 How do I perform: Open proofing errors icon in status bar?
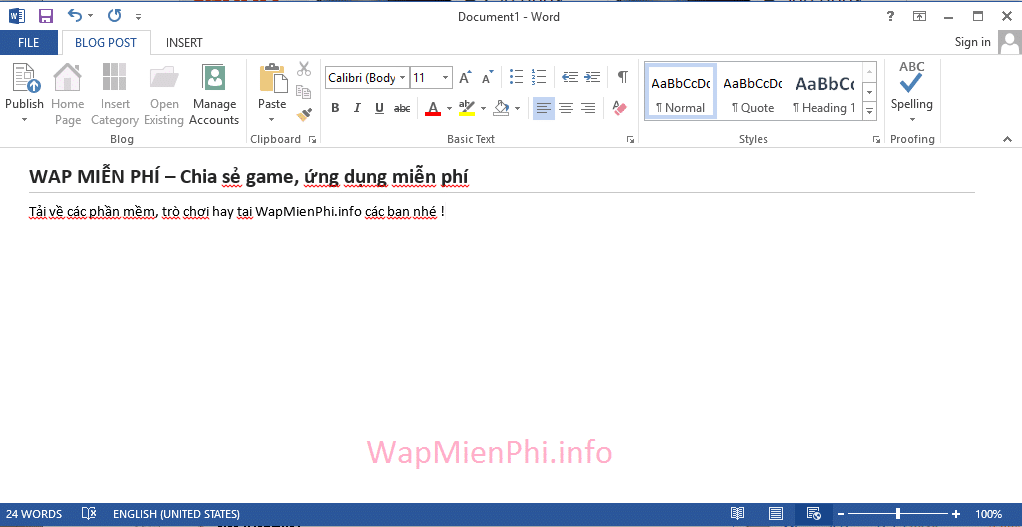[x=89, y=514]
